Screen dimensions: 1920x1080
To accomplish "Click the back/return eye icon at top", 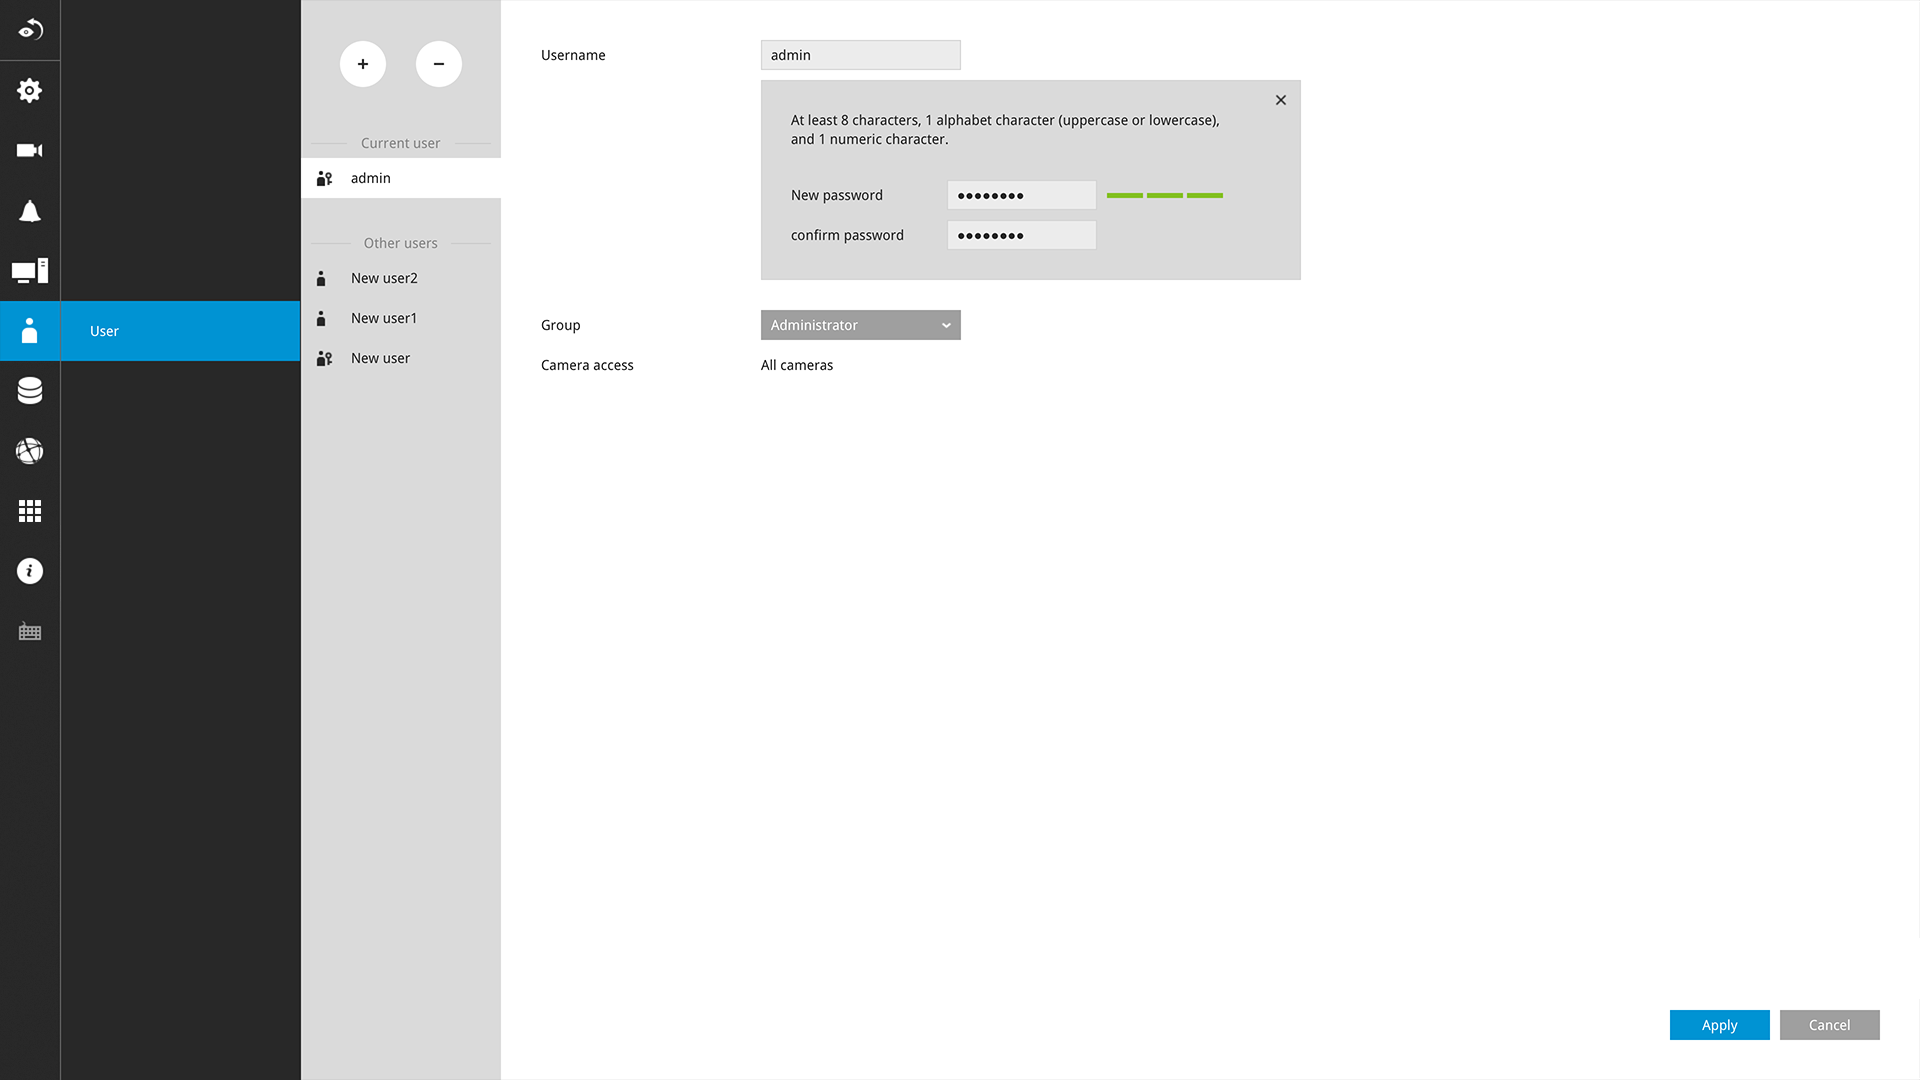I will (x=30, y=30).
